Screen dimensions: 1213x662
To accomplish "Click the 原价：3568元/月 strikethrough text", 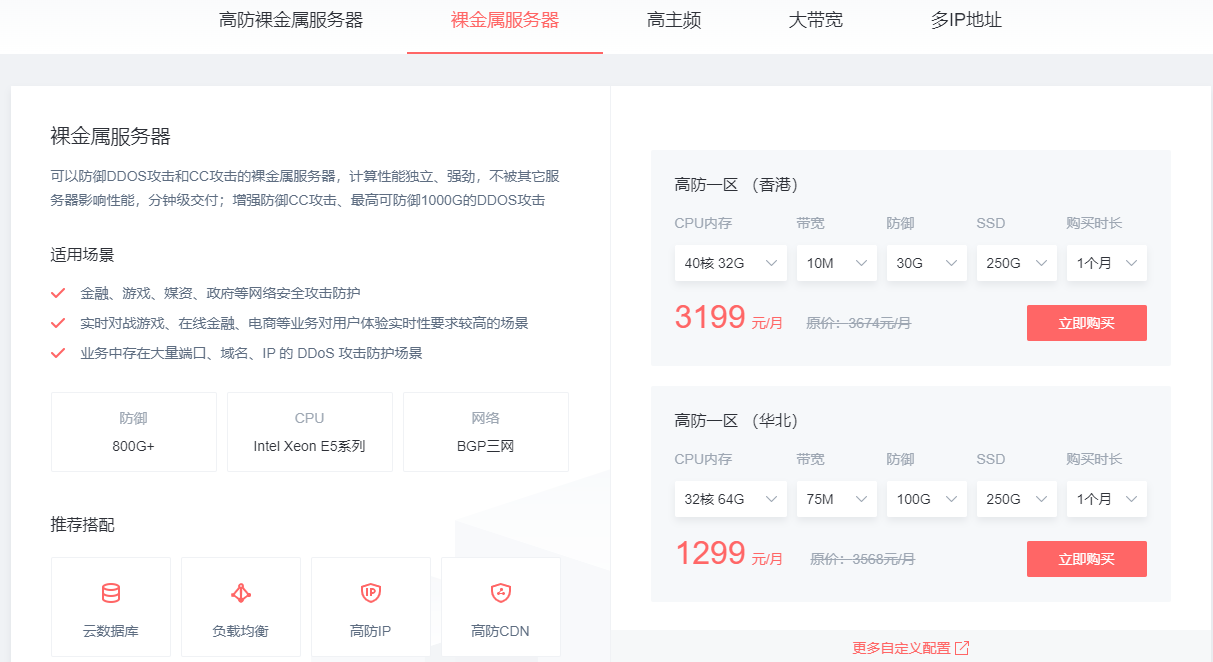I will click(862, 559).
